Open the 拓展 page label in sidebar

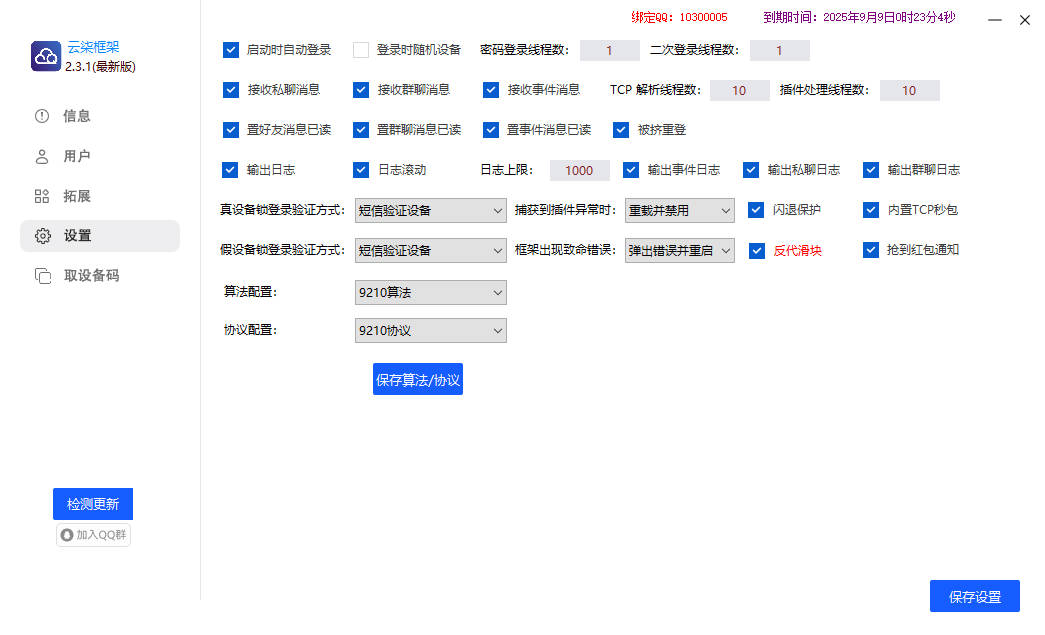pyautogui.click(x=77, y=196)
